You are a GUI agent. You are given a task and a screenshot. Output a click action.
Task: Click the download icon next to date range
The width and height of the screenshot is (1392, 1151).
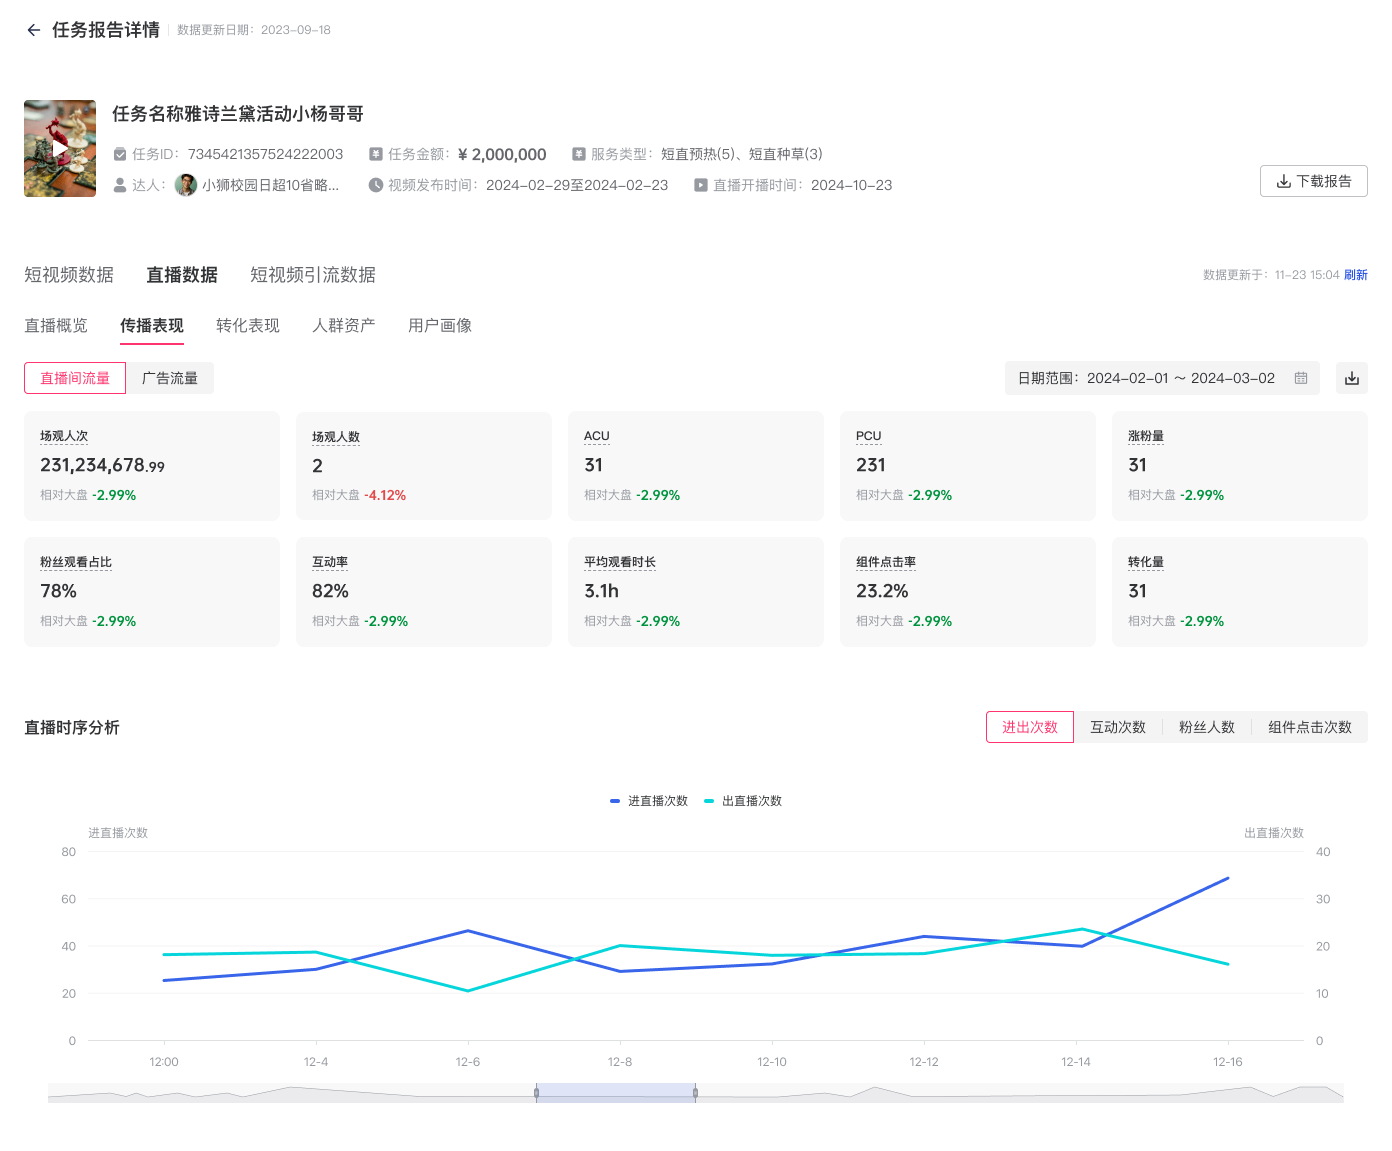pyautogui.click(x=1351, y=378)
